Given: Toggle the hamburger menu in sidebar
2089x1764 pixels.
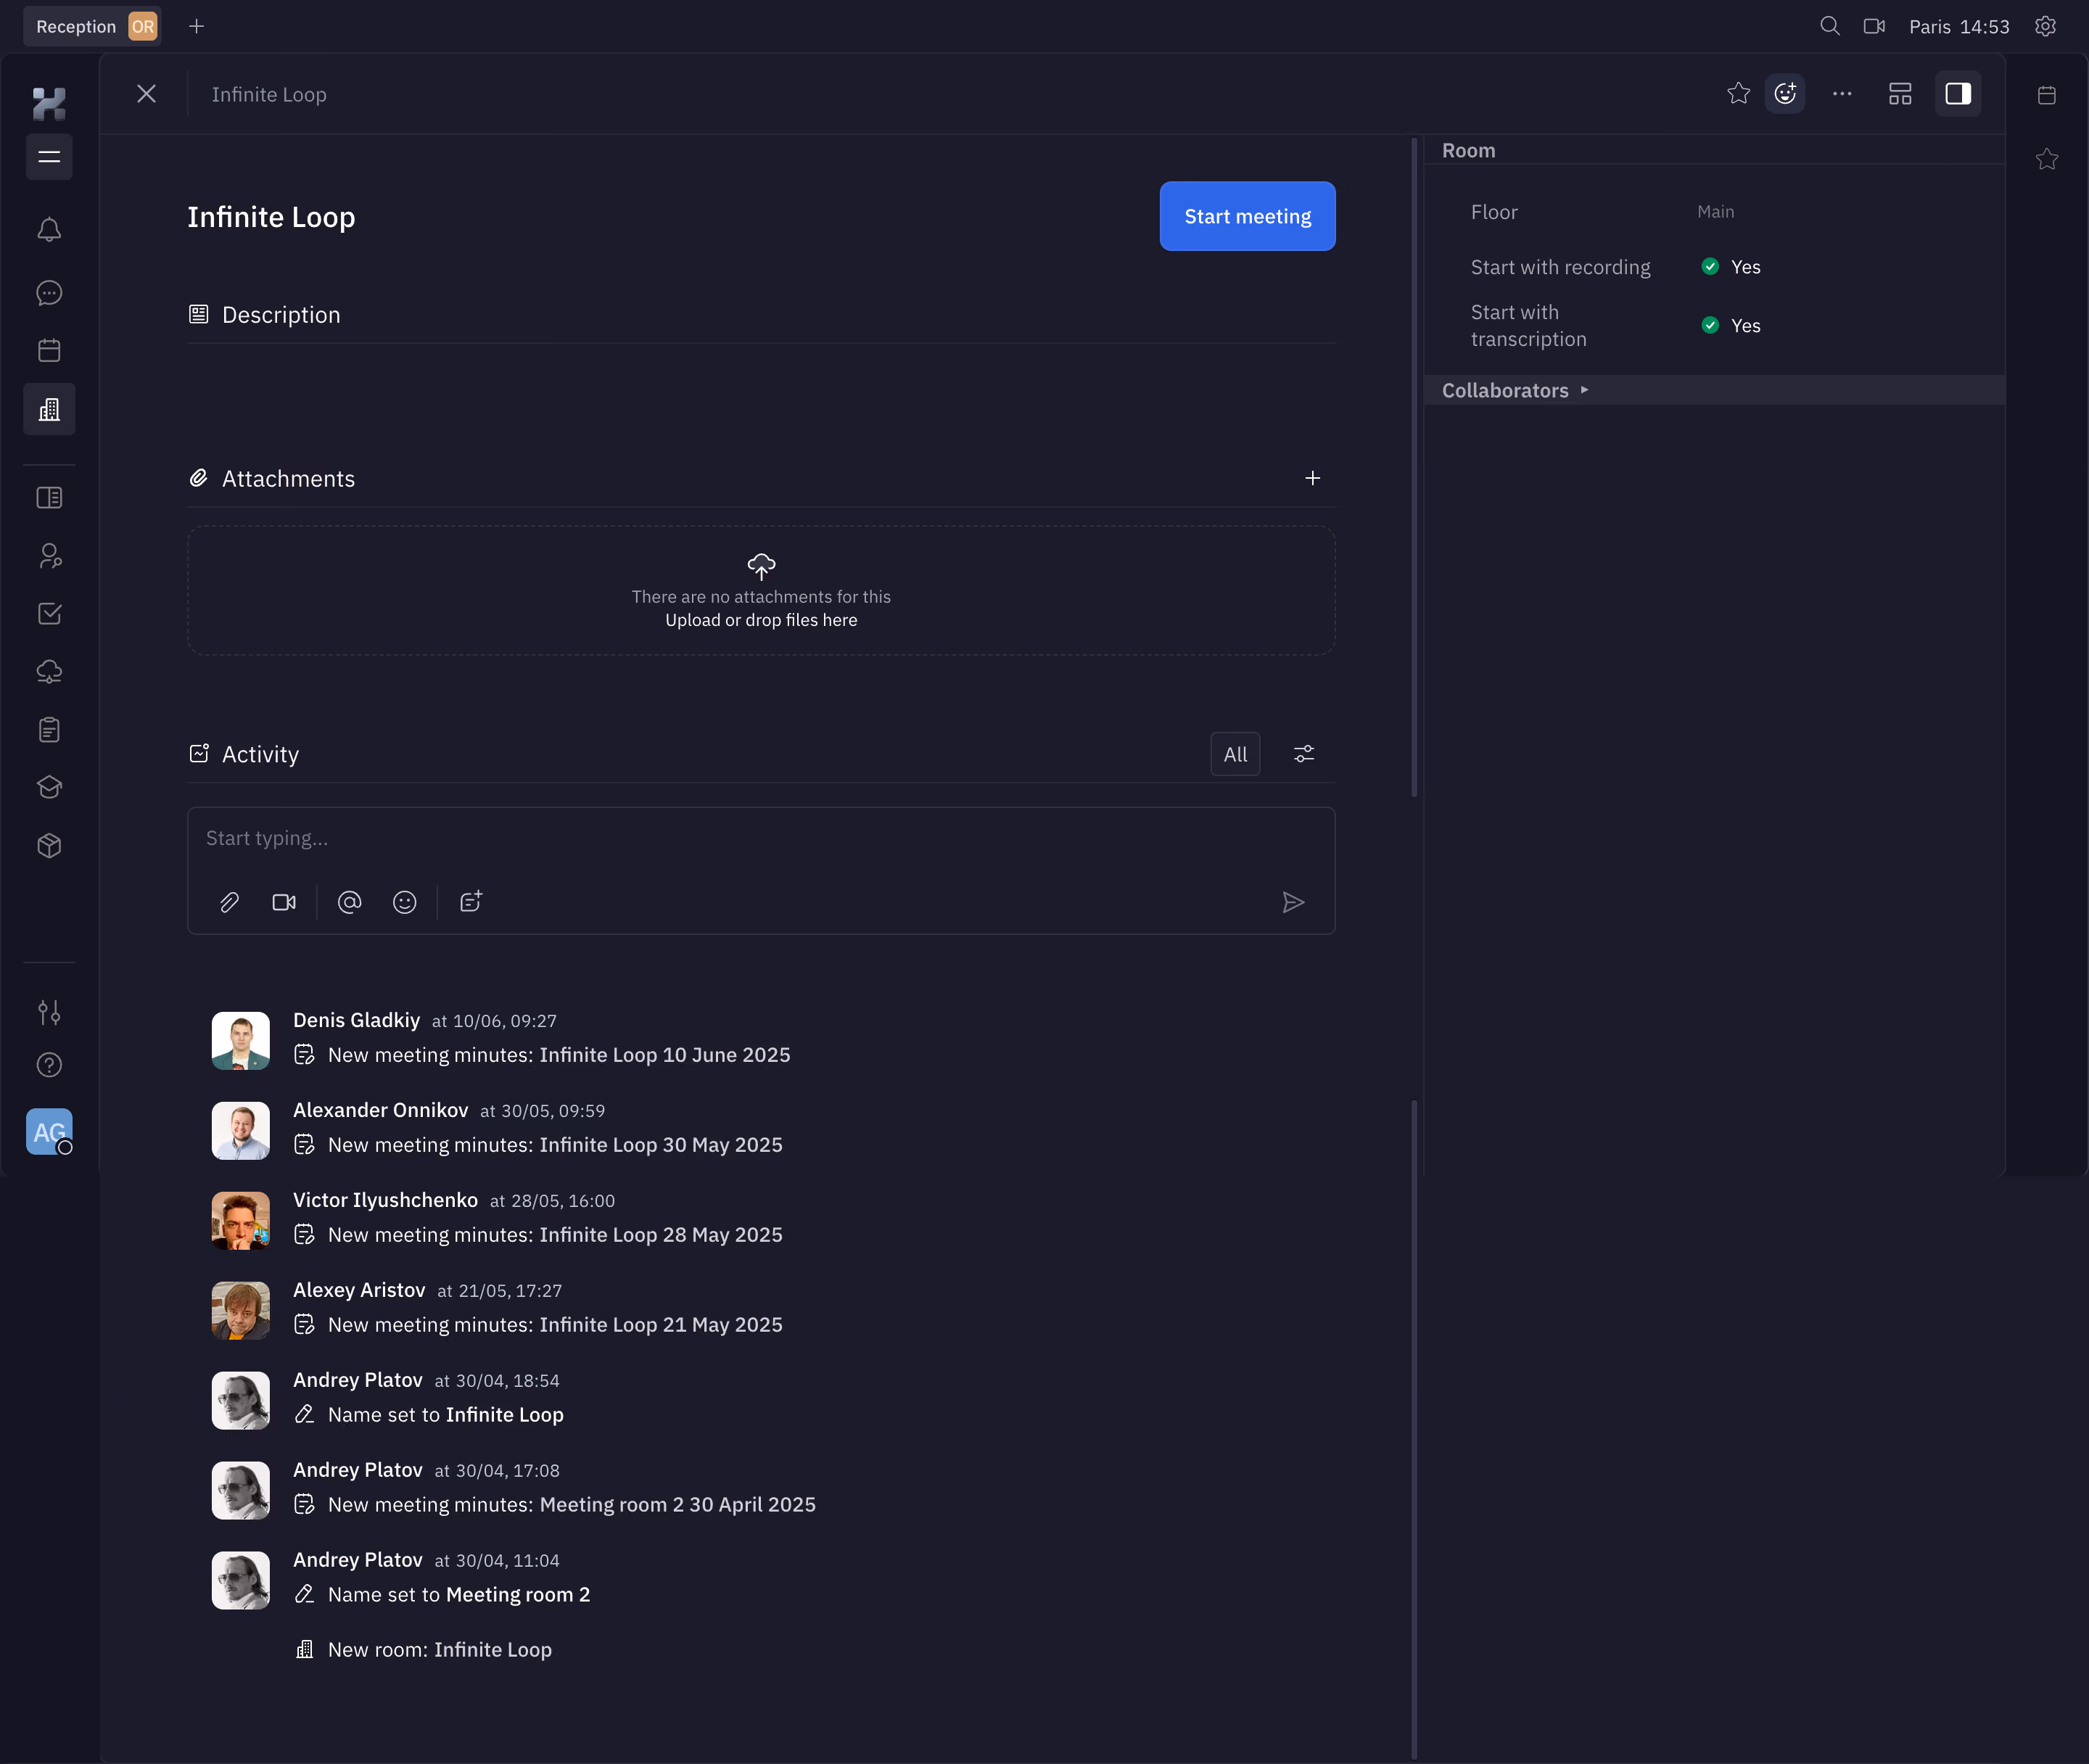Looking at the screenshot, I should 49,157.
